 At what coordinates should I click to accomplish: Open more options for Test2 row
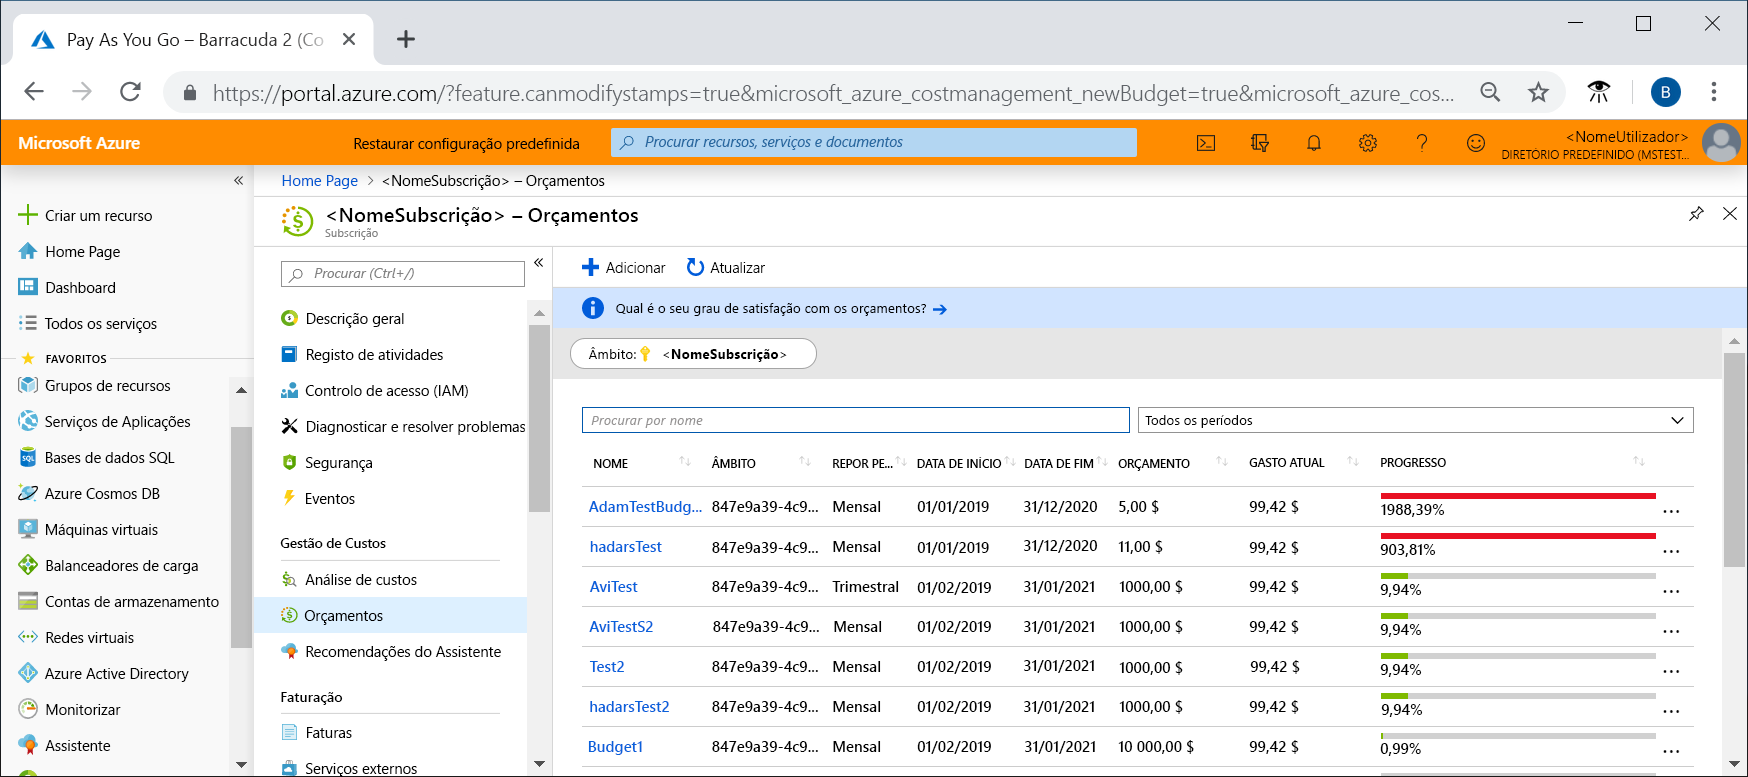[x=1671, y=671]
